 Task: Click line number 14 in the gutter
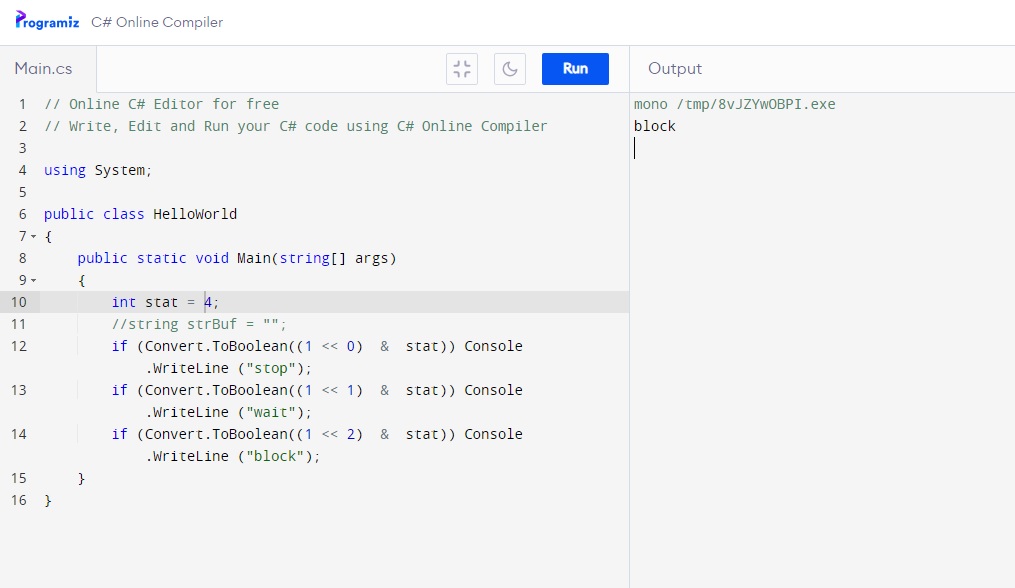coord(19,434)
